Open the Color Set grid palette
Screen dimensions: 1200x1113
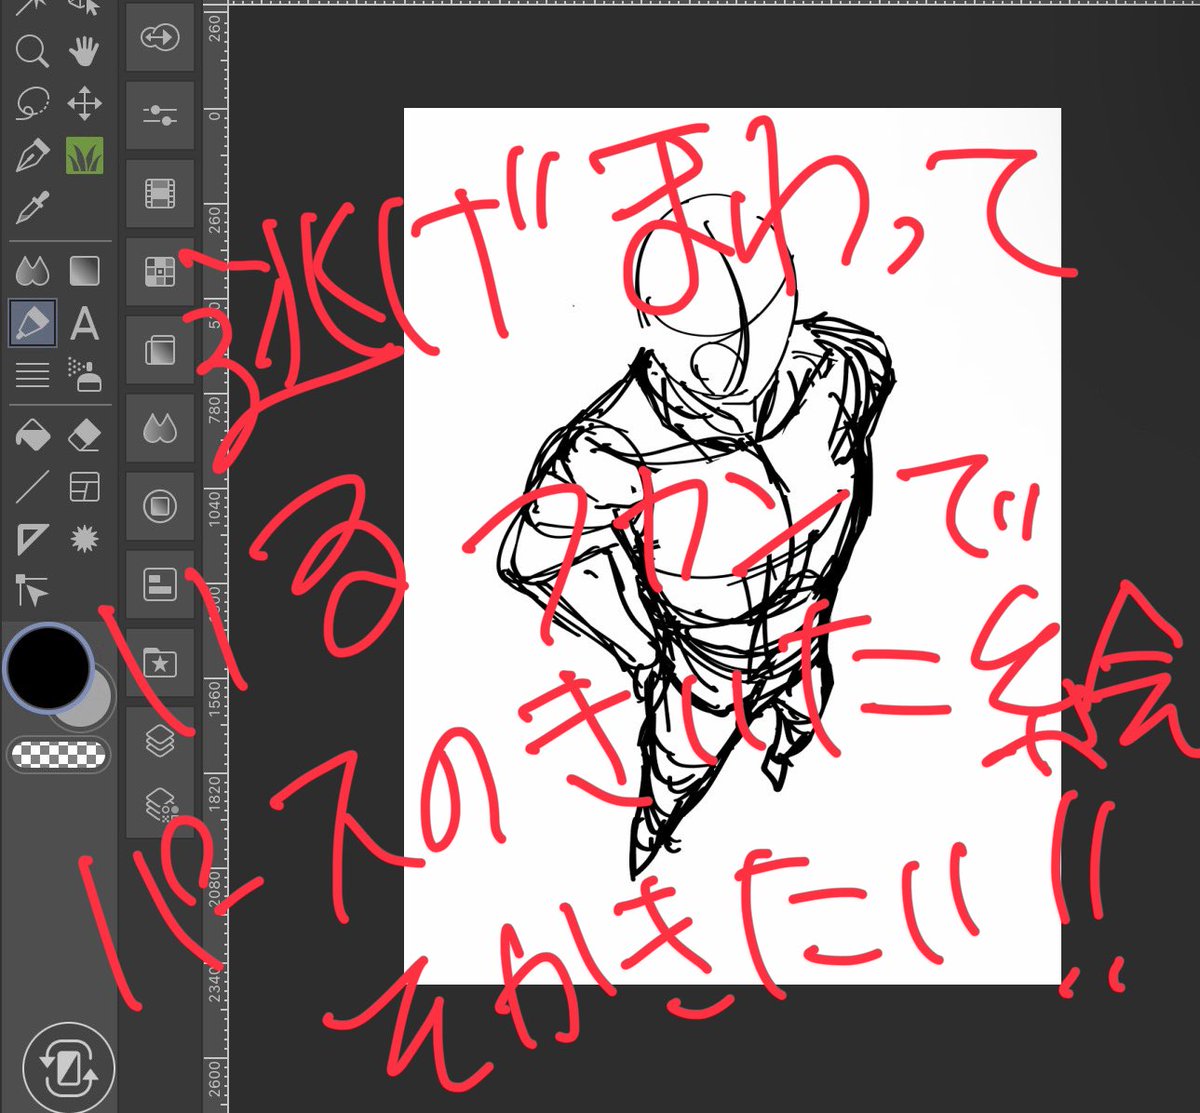pos(160,272)
